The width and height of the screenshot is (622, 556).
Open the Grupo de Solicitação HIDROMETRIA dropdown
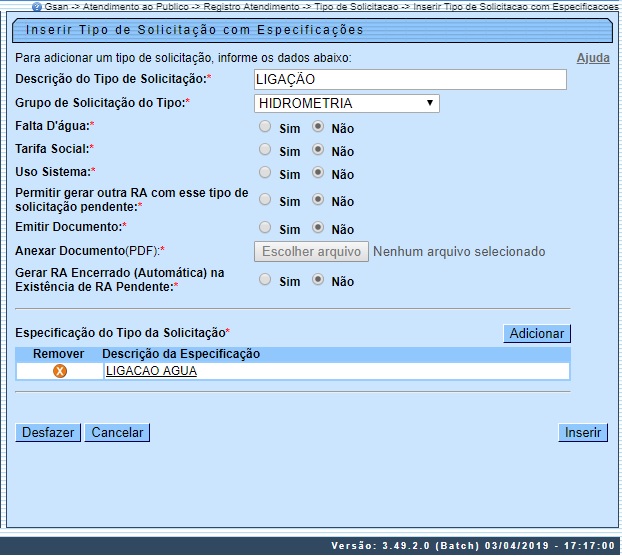pos(347,104)
